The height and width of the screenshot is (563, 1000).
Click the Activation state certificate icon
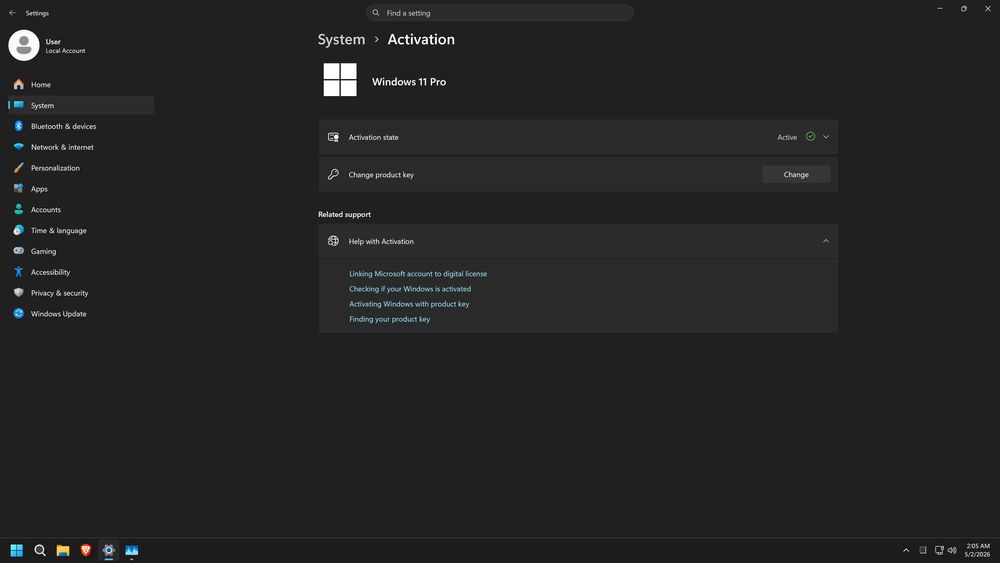pos(333,137)
